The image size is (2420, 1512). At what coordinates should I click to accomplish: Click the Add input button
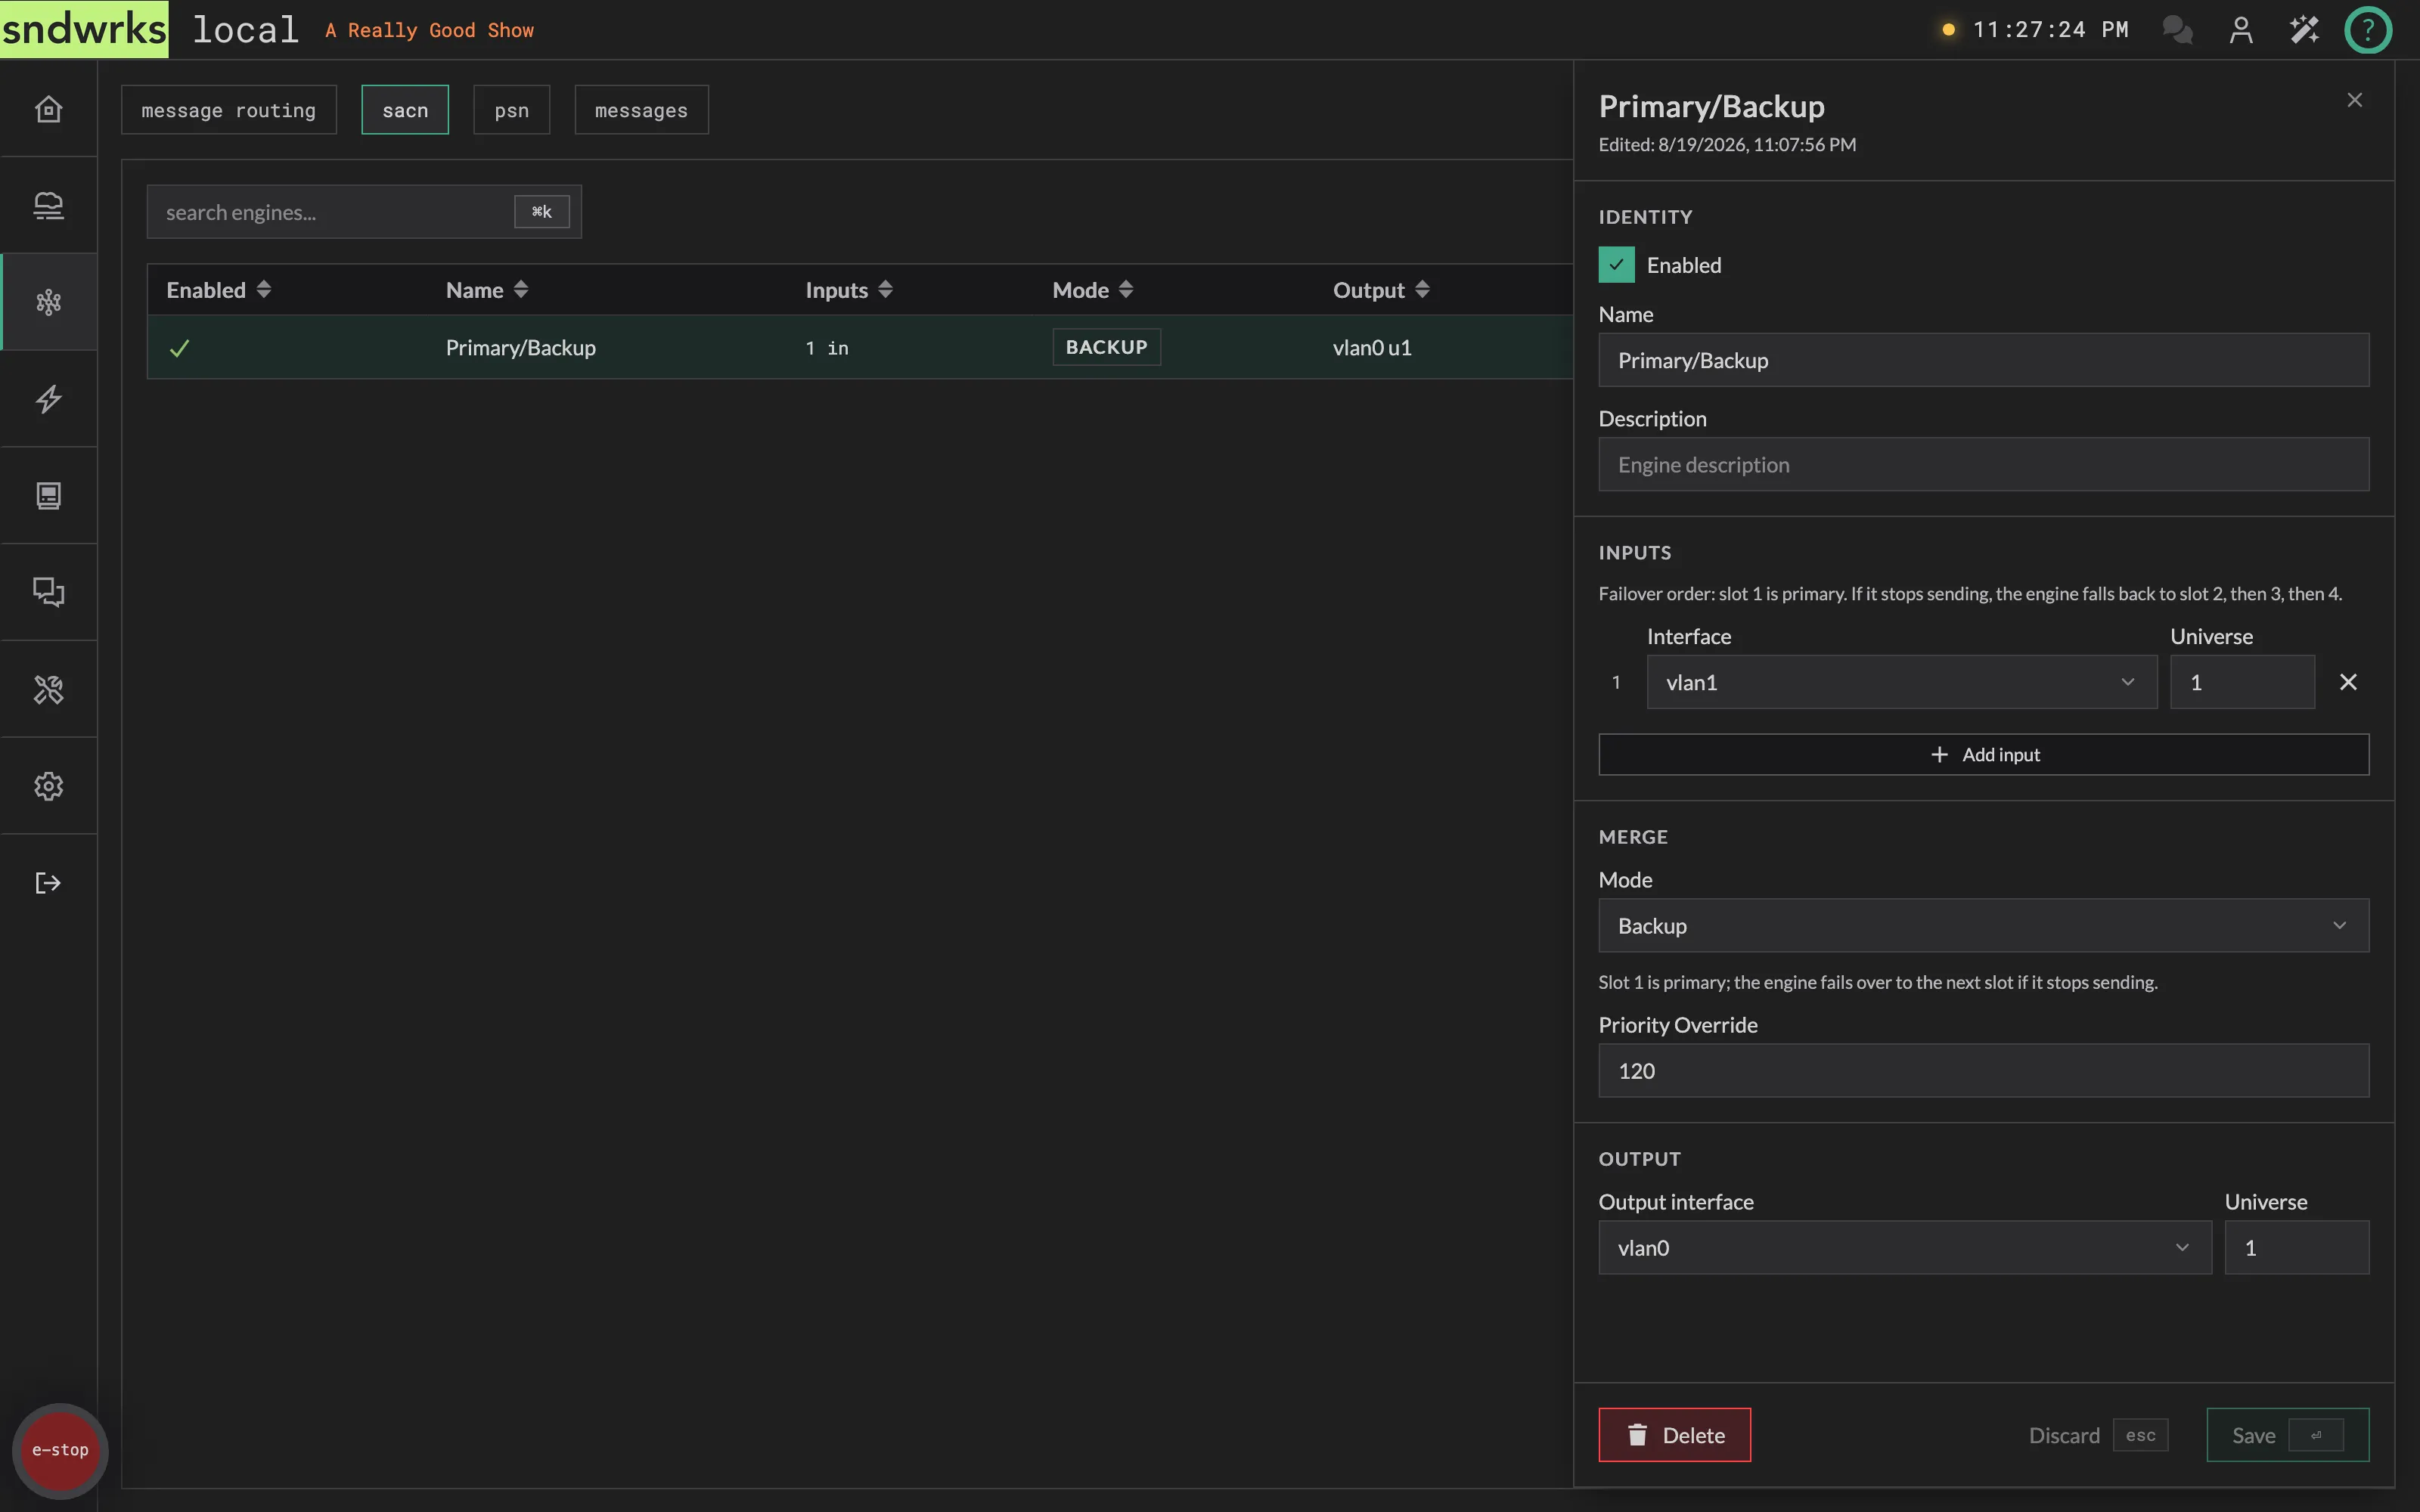point(1983,754)
